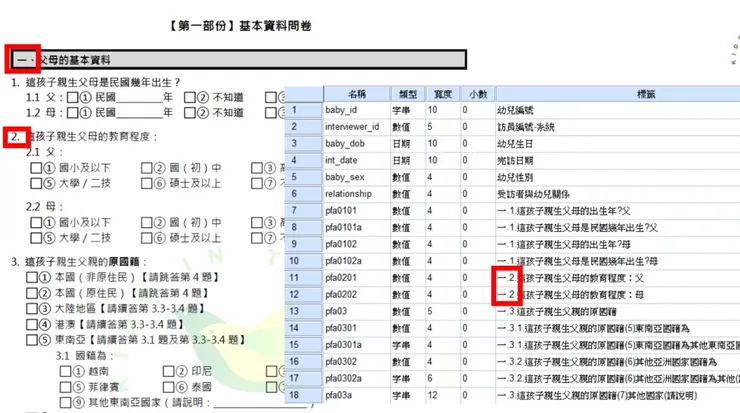Viewport: 740px width, 413px height.
Task: Select row number 18 in variable table
Action: [x=303, y=395]
